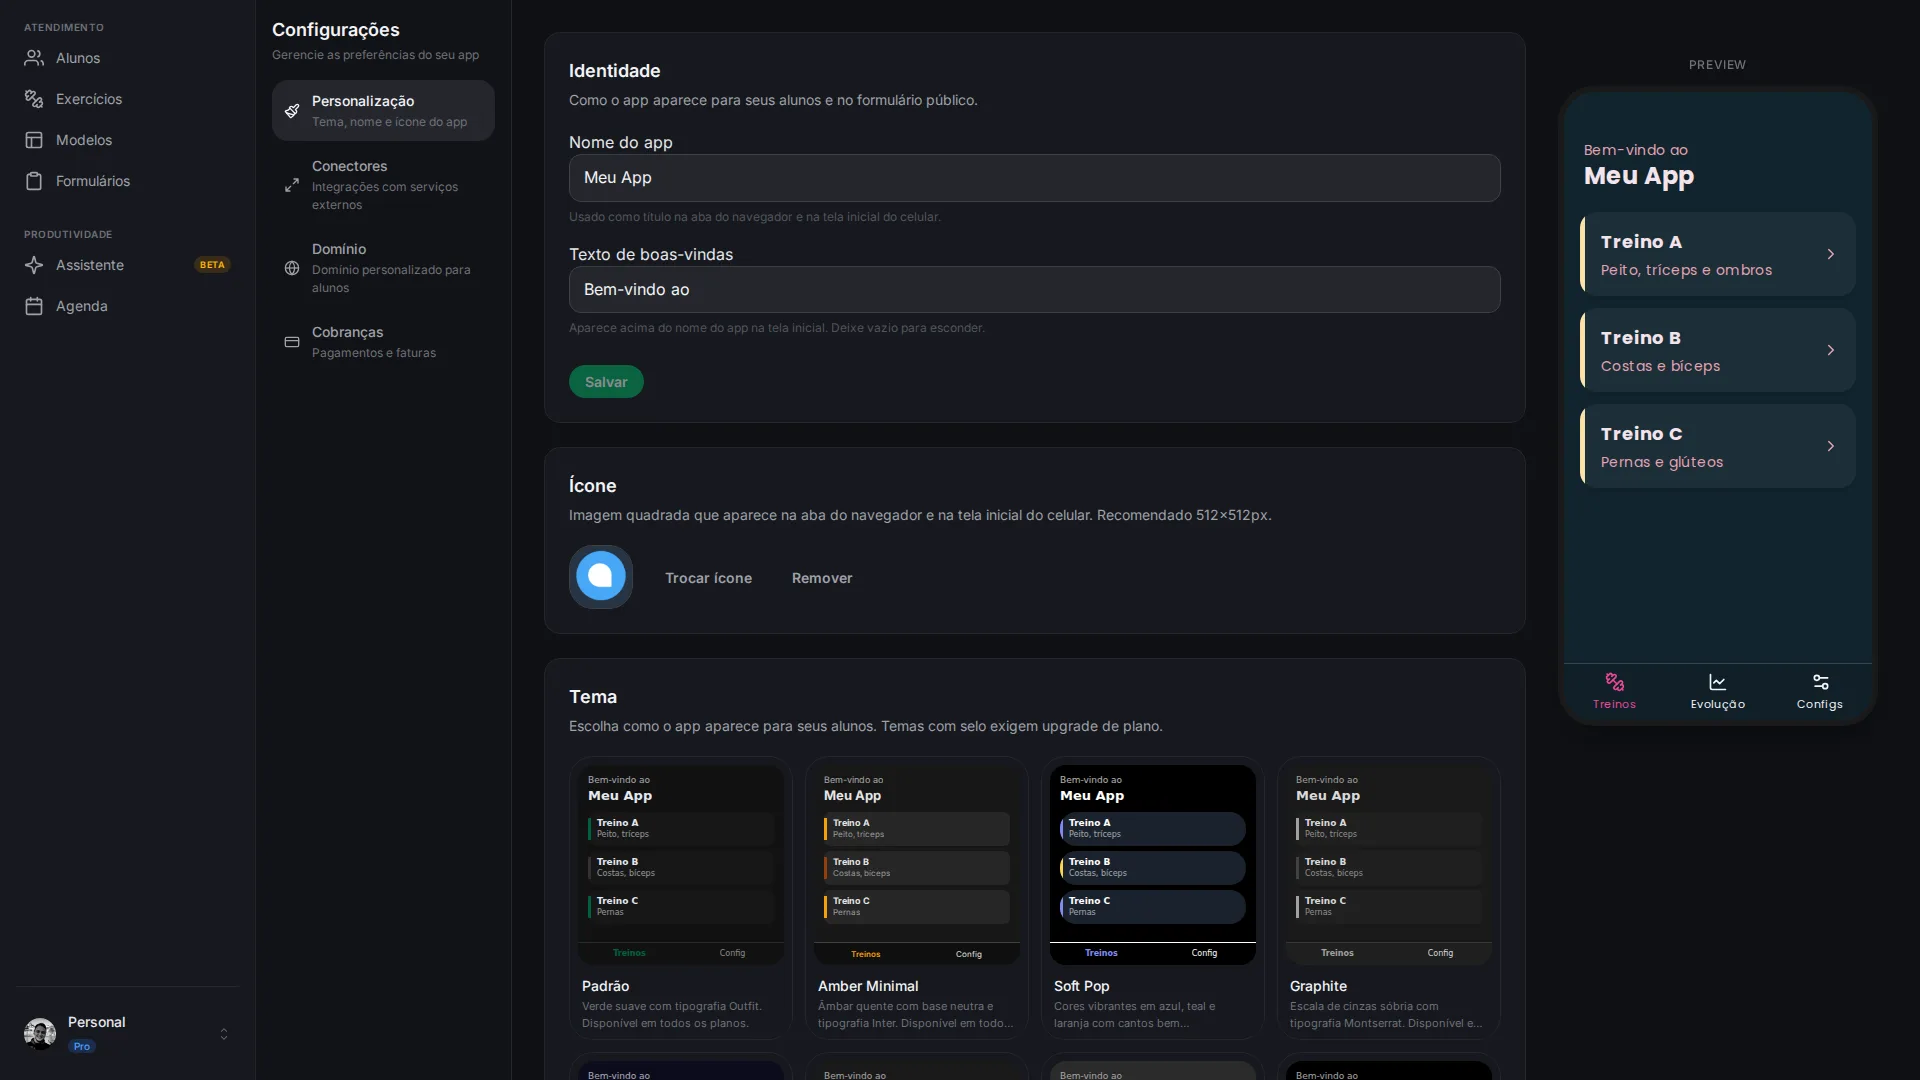Viewport: 1920px width, 1080px height.
Task: Open the Modelos menu item
Action: click(x=128, y=140)
